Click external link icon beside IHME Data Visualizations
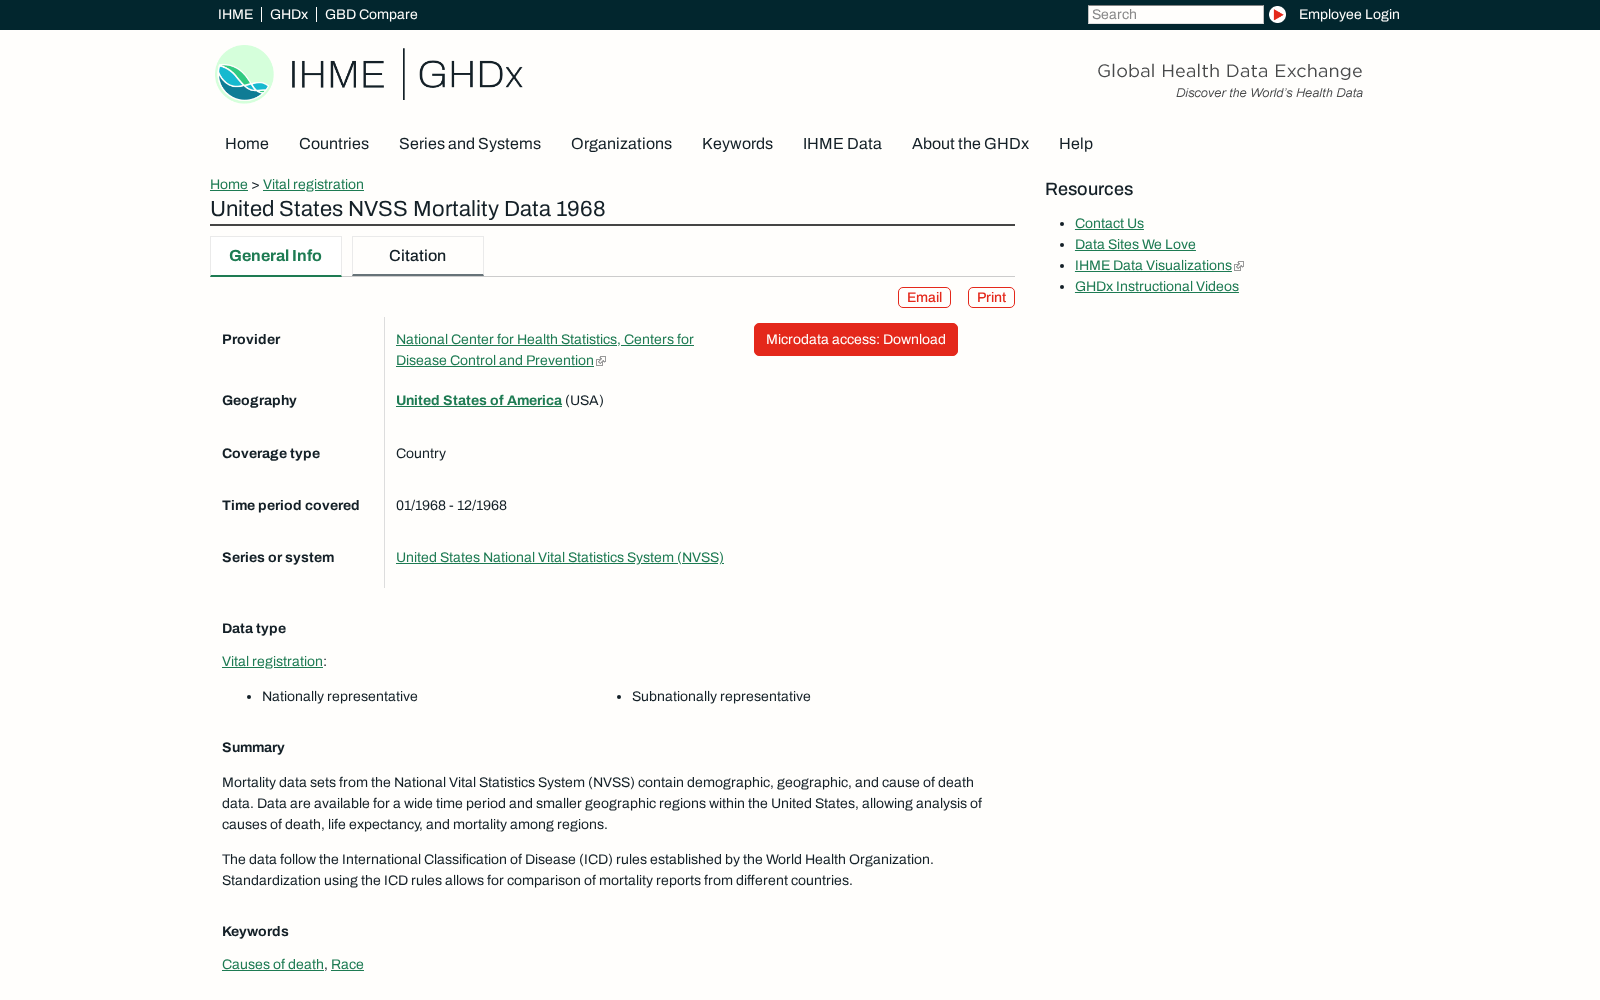This screenshot has height=1000, width=1600. pos(1239,266)
